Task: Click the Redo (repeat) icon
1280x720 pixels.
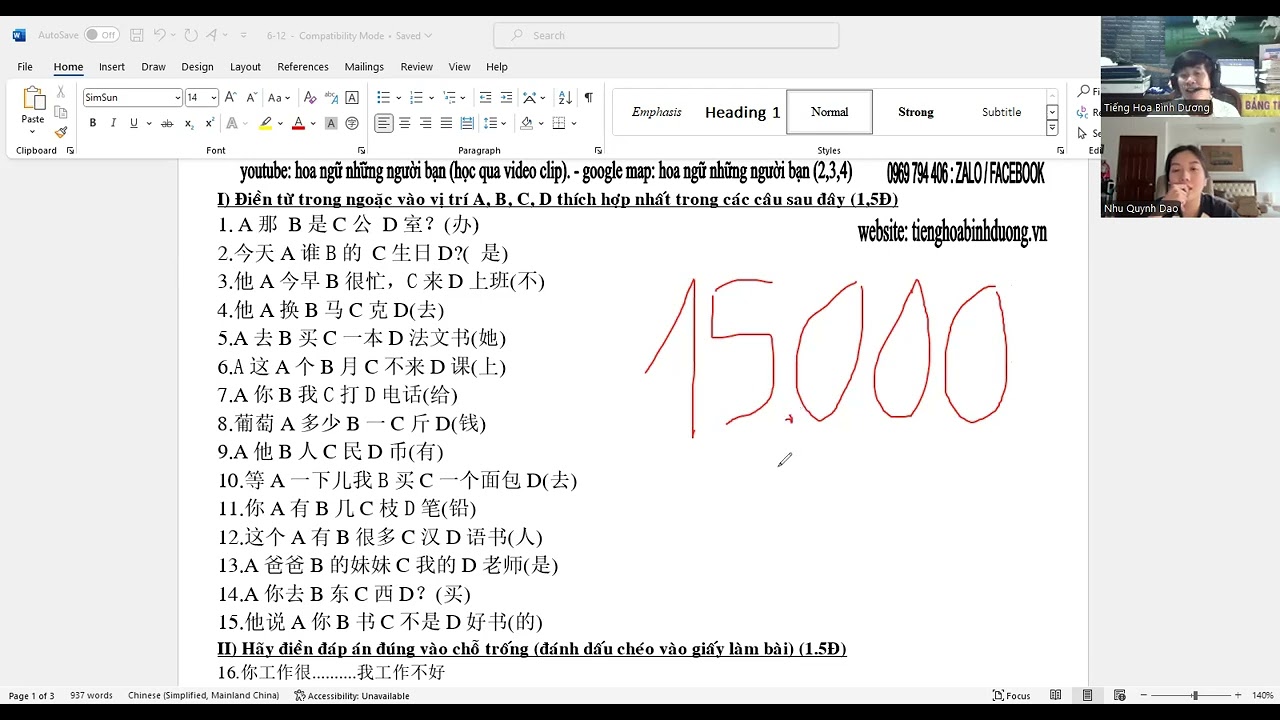Action: tap(190, 35)
